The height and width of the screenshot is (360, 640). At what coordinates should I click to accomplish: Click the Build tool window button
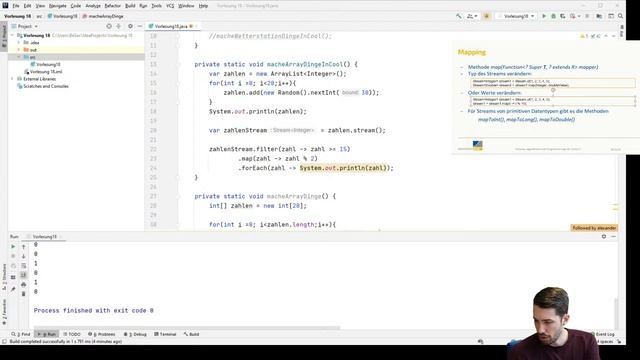tap(191, 334)
